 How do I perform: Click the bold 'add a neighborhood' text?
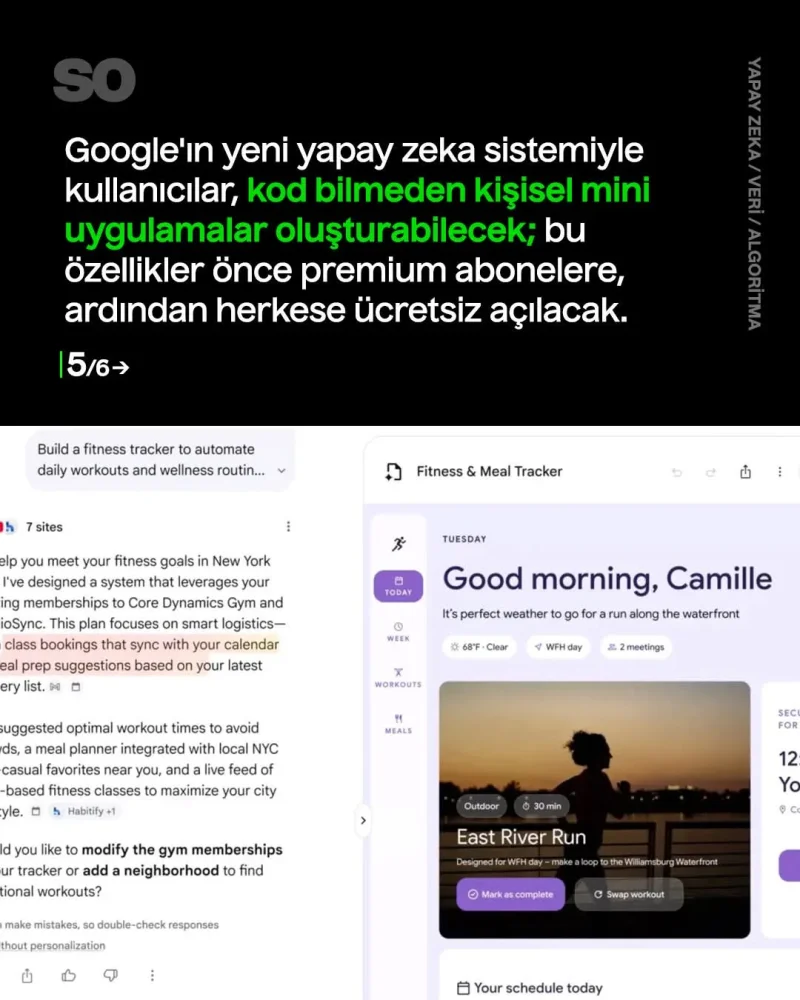[149, 871]
